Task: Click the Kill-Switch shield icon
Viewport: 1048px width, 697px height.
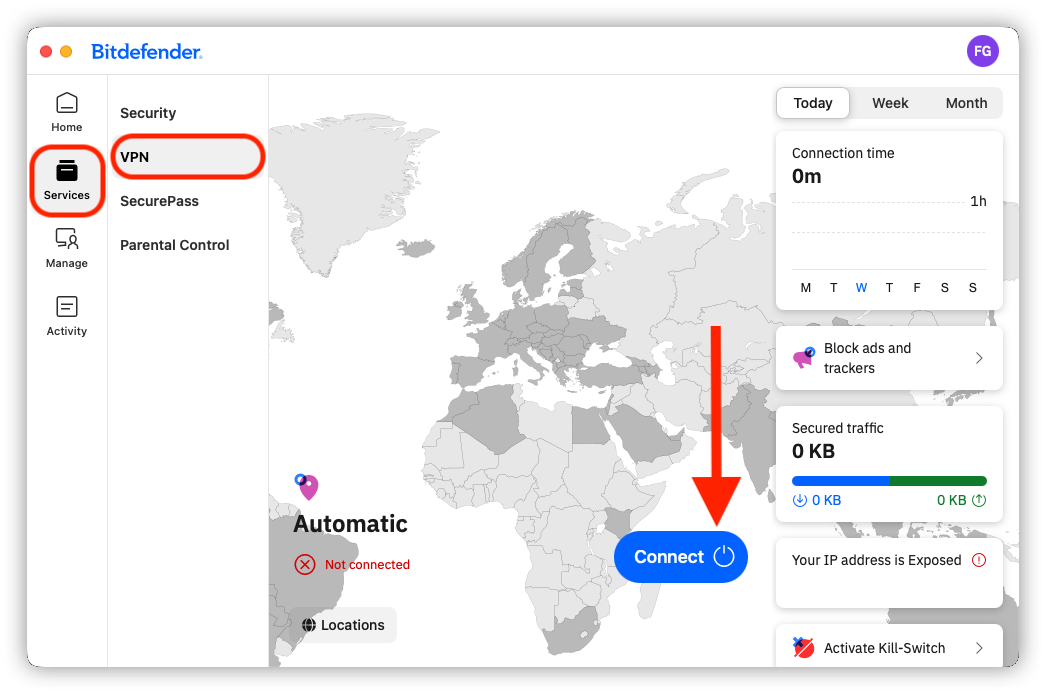Action: [803, 648]
